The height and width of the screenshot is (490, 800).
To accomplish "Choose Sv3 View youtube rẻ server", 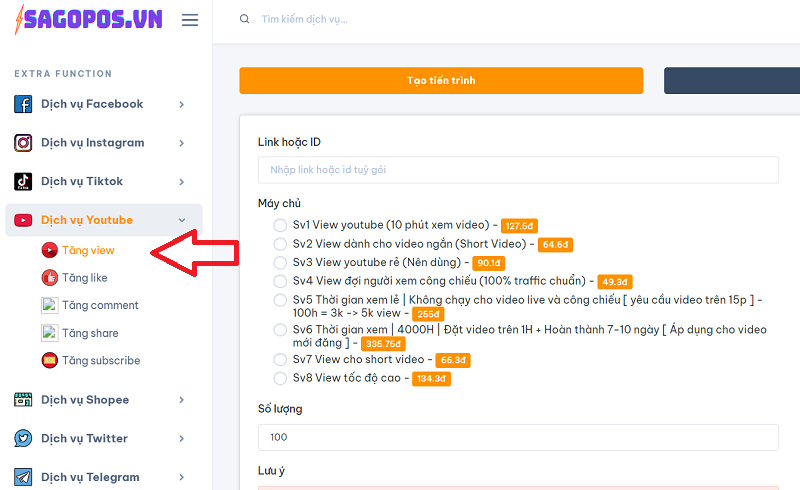I will (x=280, y=262).
